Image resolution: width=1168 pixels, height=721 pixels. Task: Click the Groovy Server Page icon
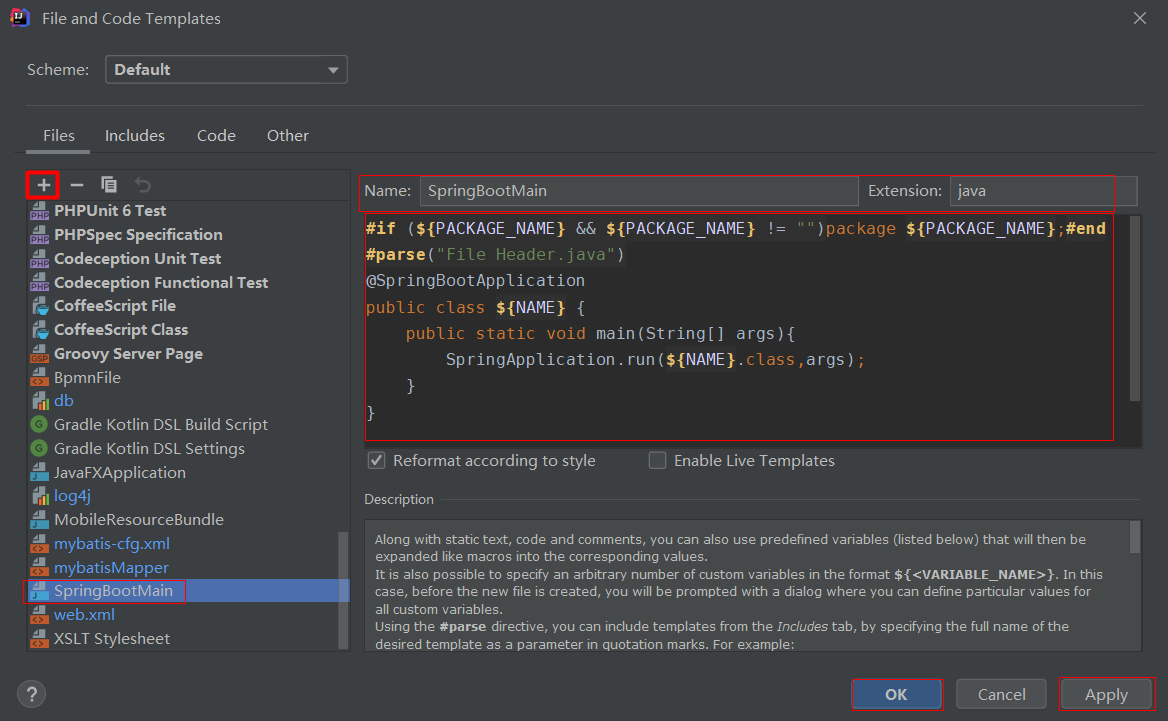pos(39,354)
